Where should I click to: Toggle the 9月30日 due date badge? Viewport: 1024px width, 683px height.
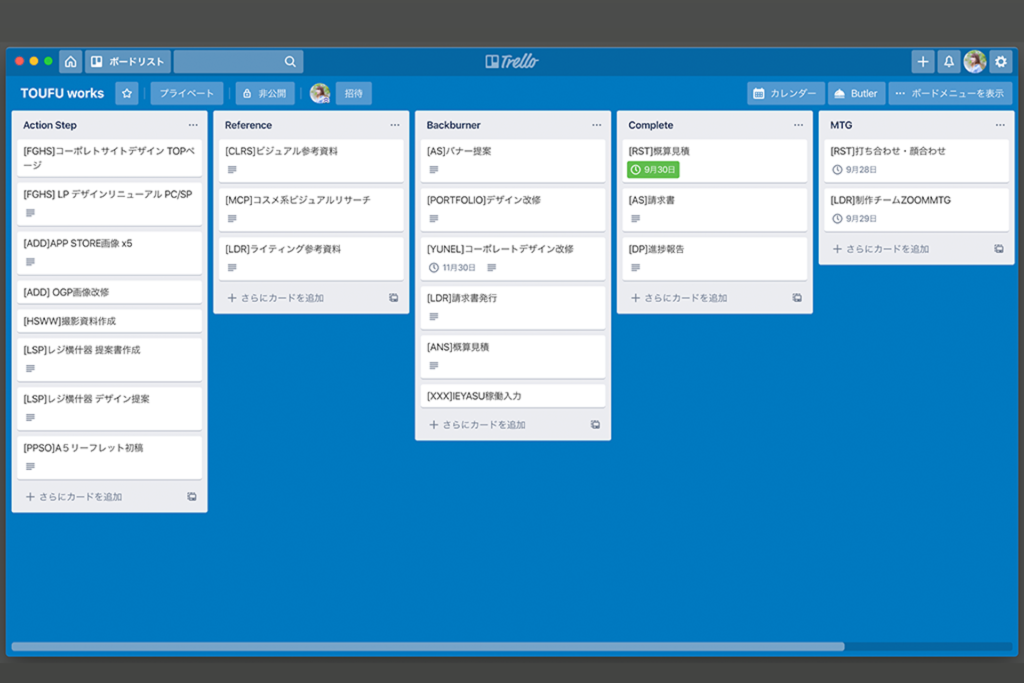click(x=652, y=170)
